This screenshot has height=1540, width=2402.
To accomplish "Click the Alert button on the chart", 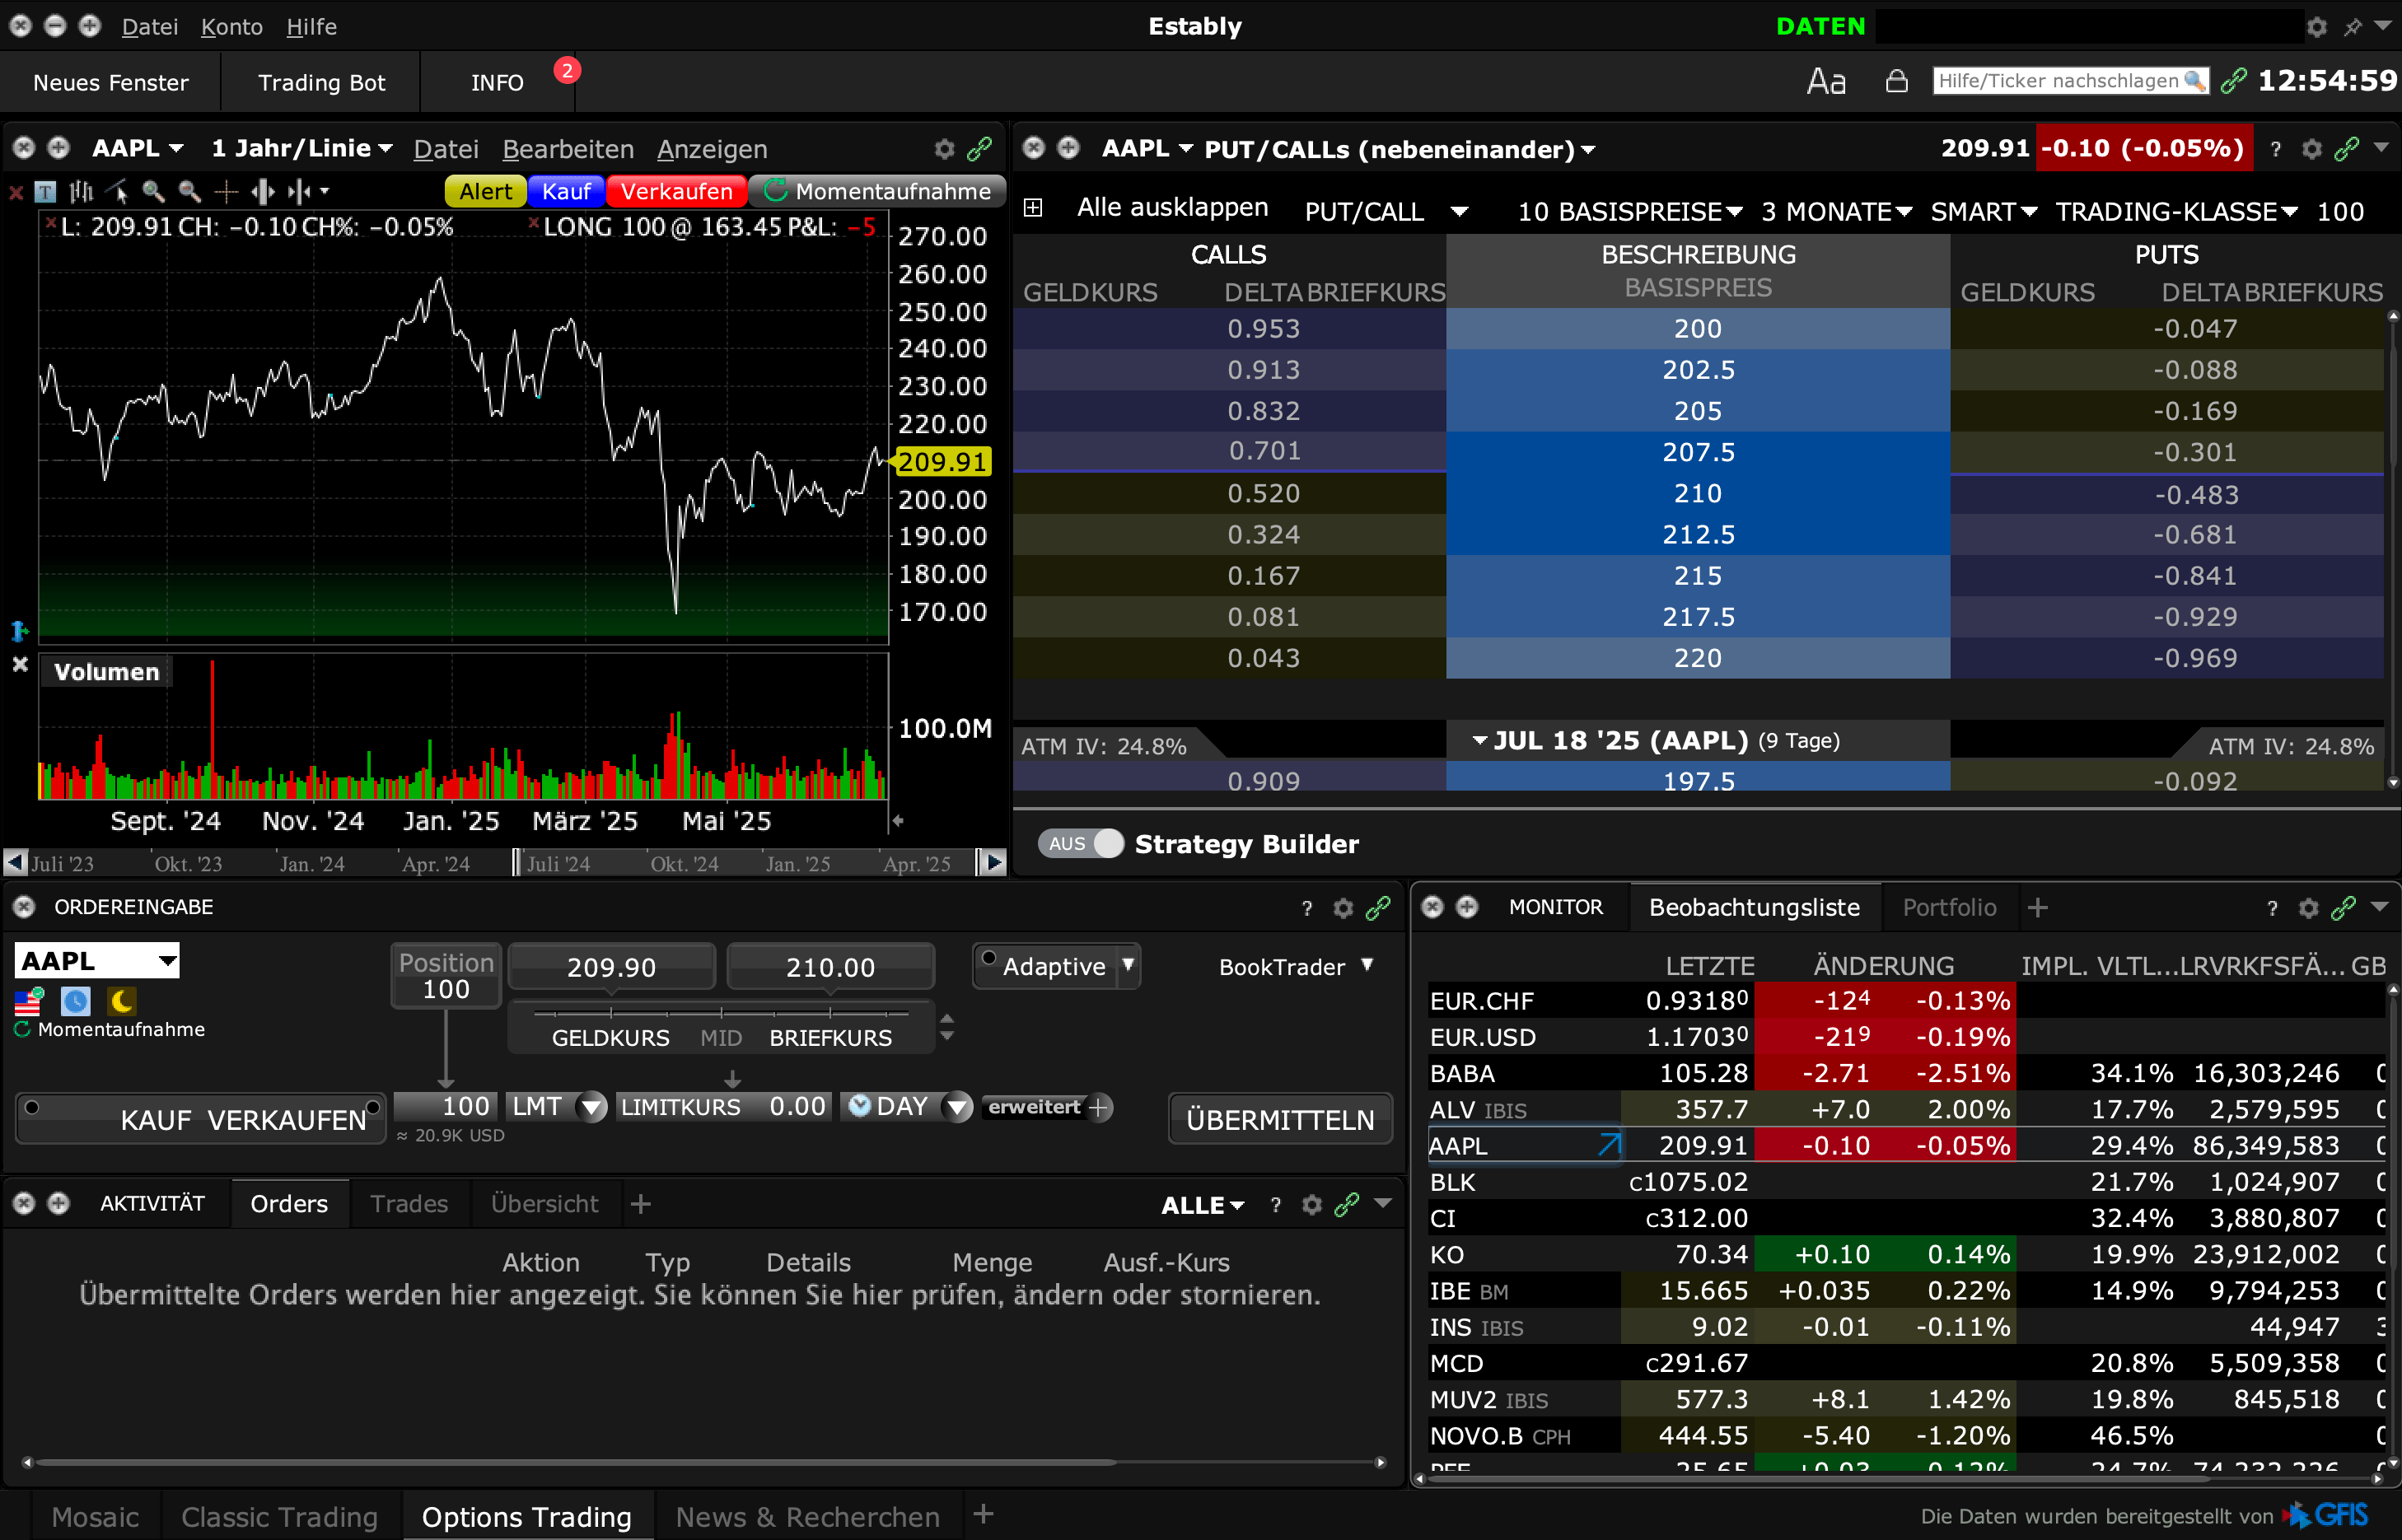I will [x=485, y=191].
